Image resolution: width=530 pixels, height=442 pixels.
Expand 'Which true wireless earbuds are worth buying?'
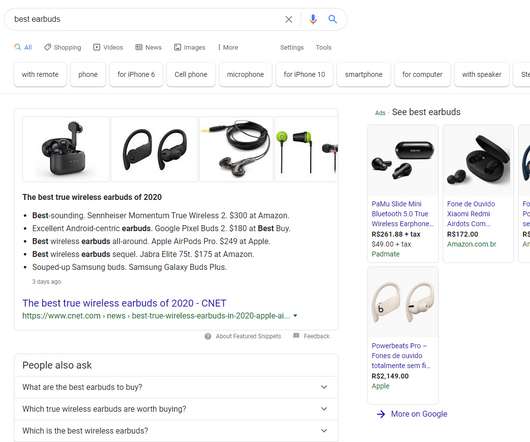coord(176,409)
